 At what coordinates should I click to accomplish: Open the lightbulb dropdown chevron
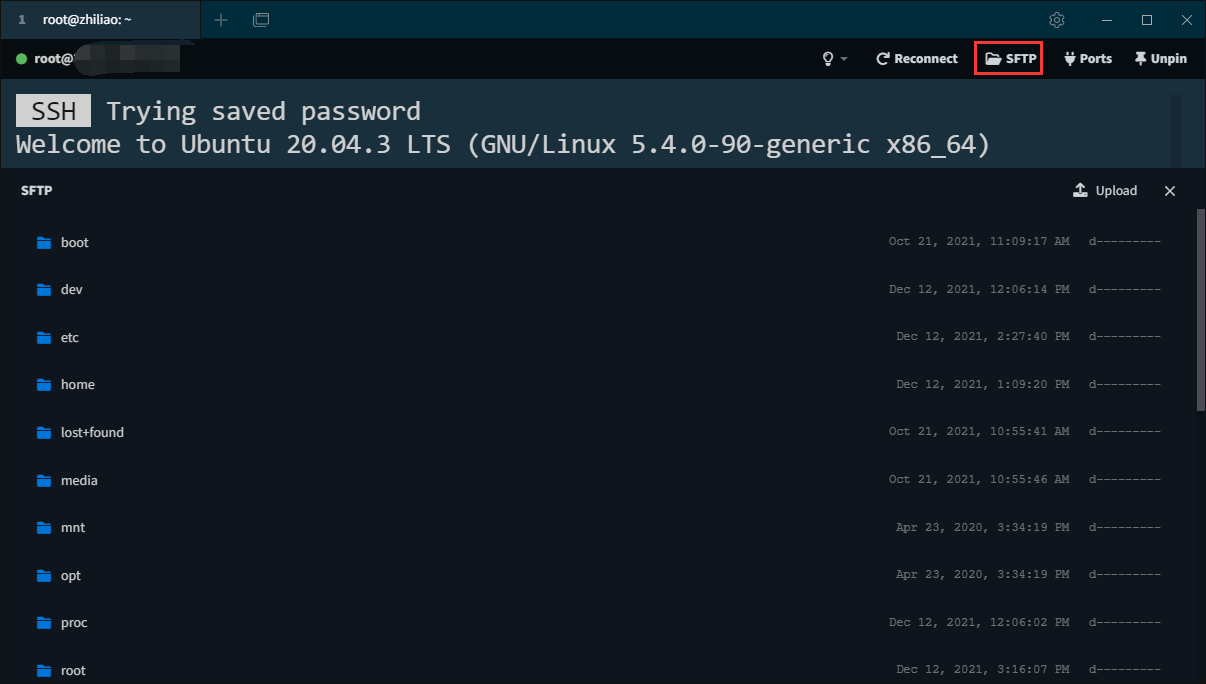(x=843, y=58)
